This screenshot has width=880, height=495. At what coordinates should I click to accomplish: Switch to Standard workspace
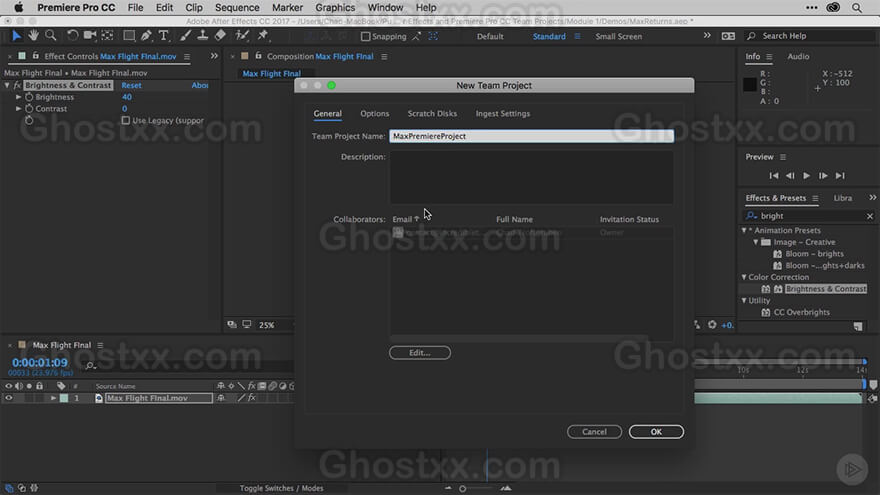[x=549, y=36]
